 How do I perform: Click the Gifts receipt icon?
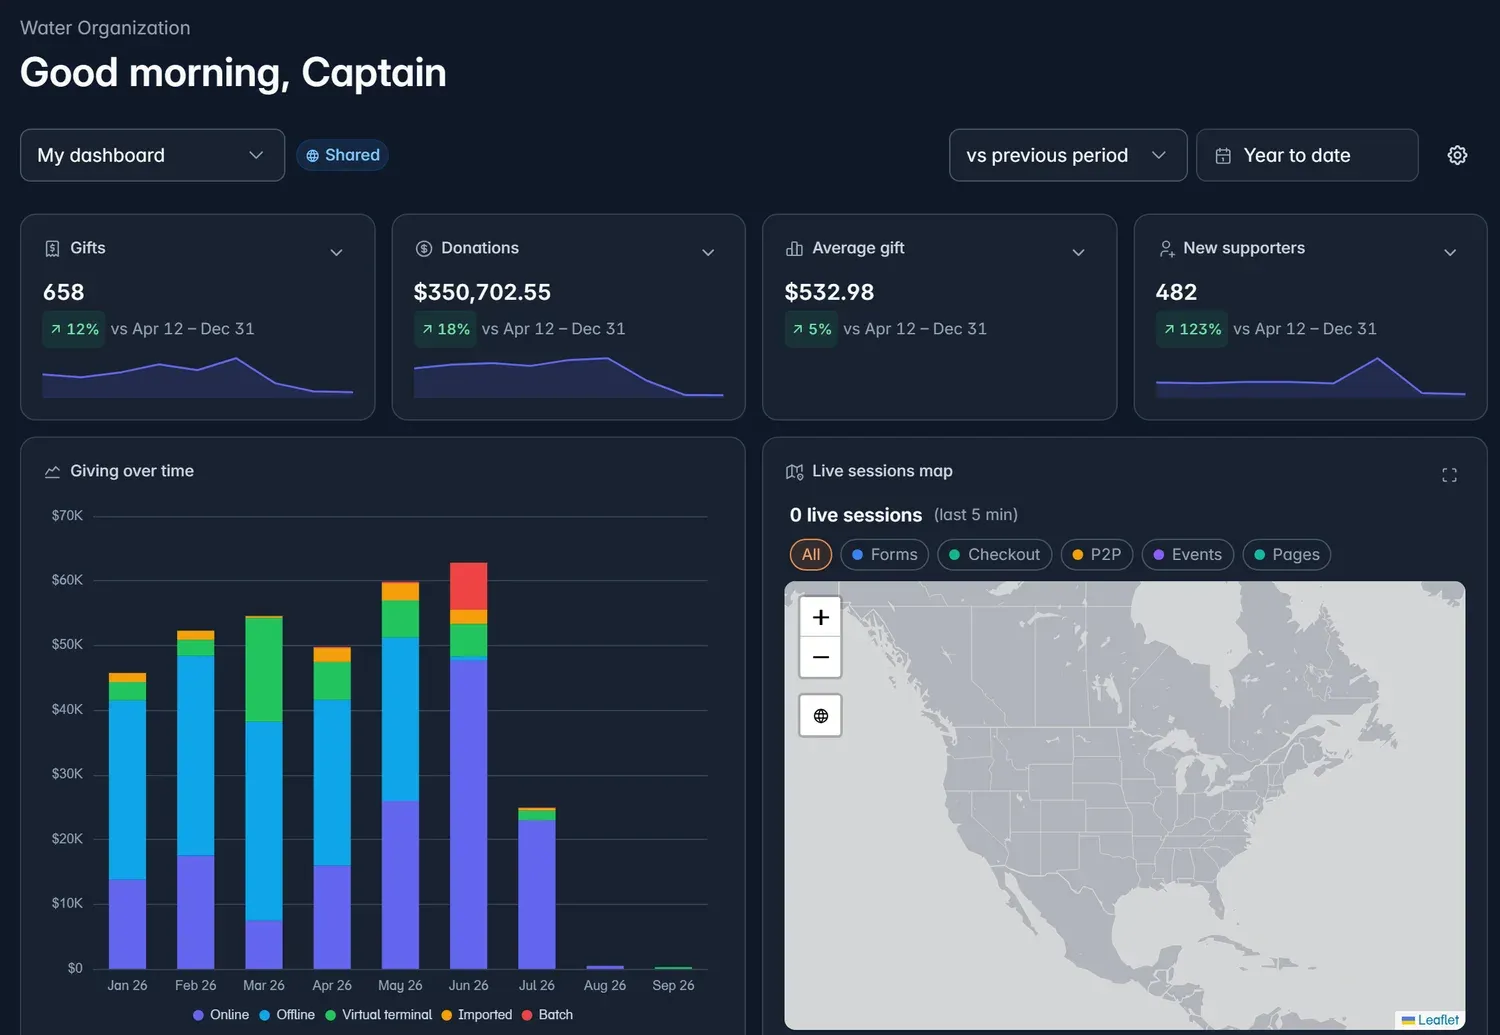coord(53,248)
